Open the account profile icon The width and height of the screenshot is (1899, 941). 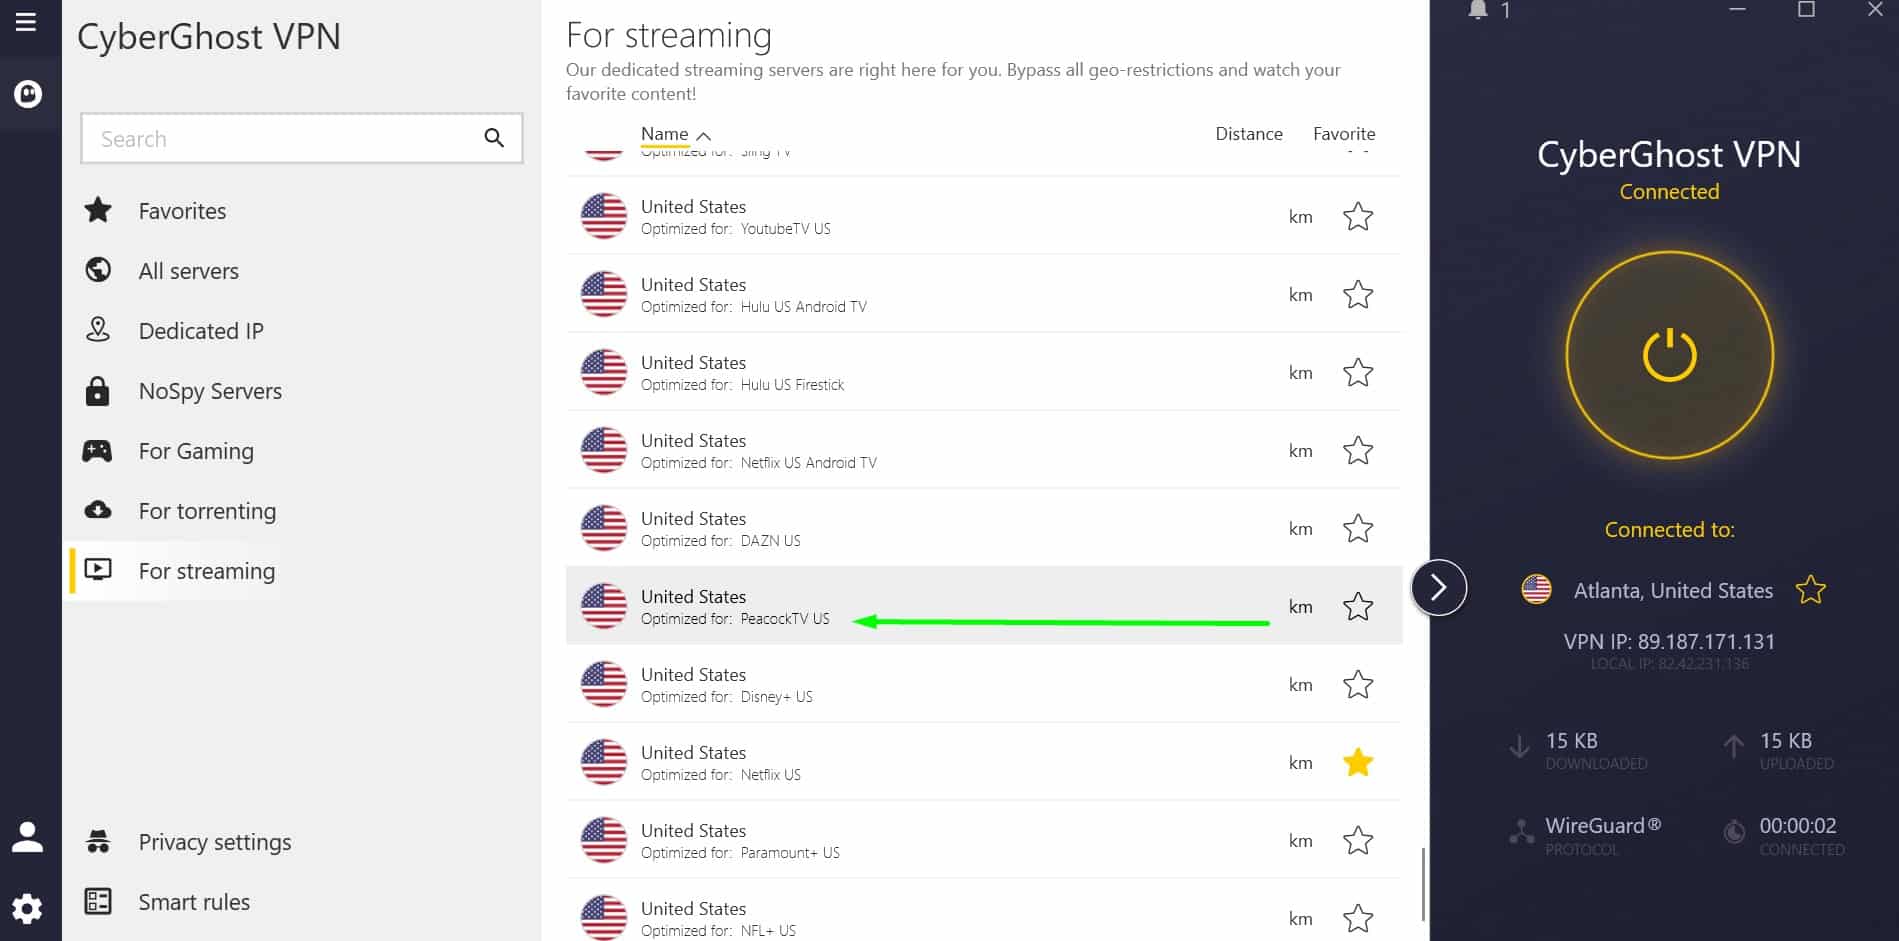tap(27, 837)
